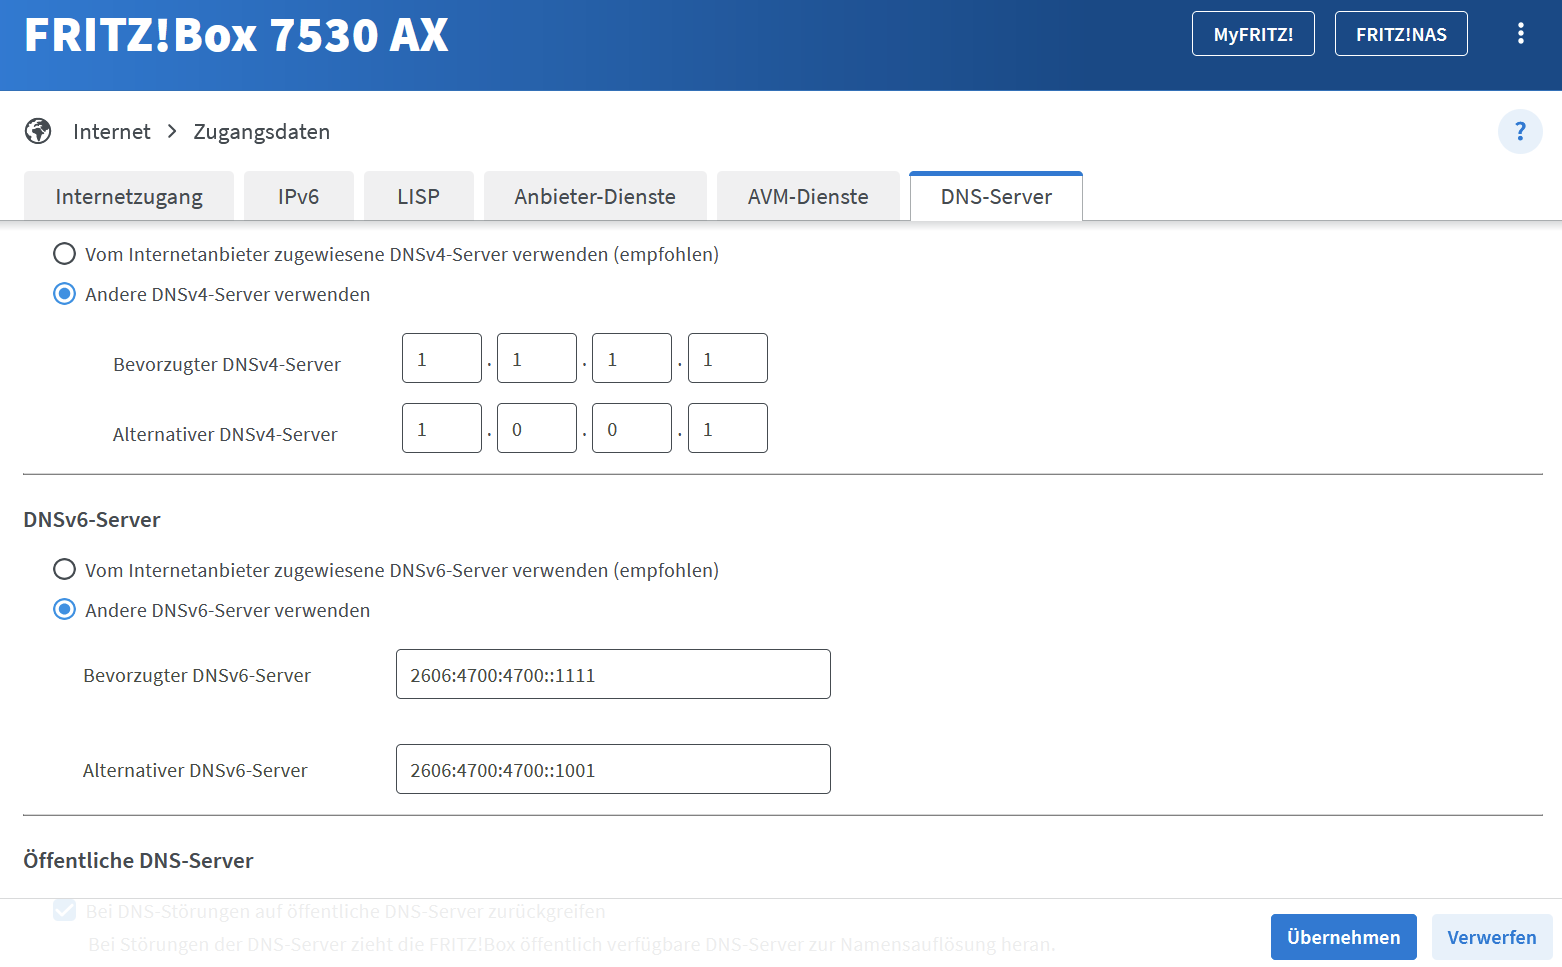The height and width of the screenshot is (967, 1562).
Task: Discard changes with Verwerfen
Action: pyautogui.click(x=1492, y=937)
